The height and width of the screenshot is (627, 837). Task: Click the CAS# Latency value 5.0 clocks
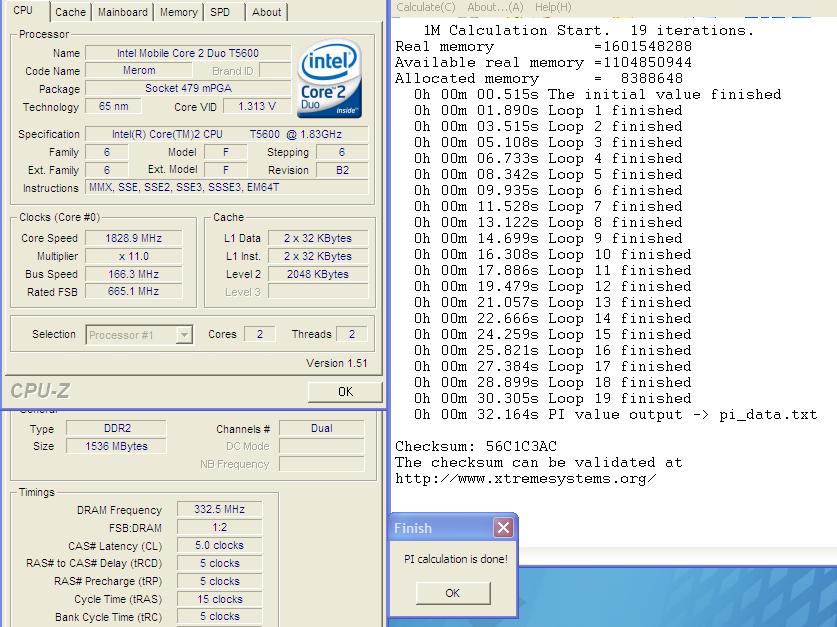tap(219, 545)
